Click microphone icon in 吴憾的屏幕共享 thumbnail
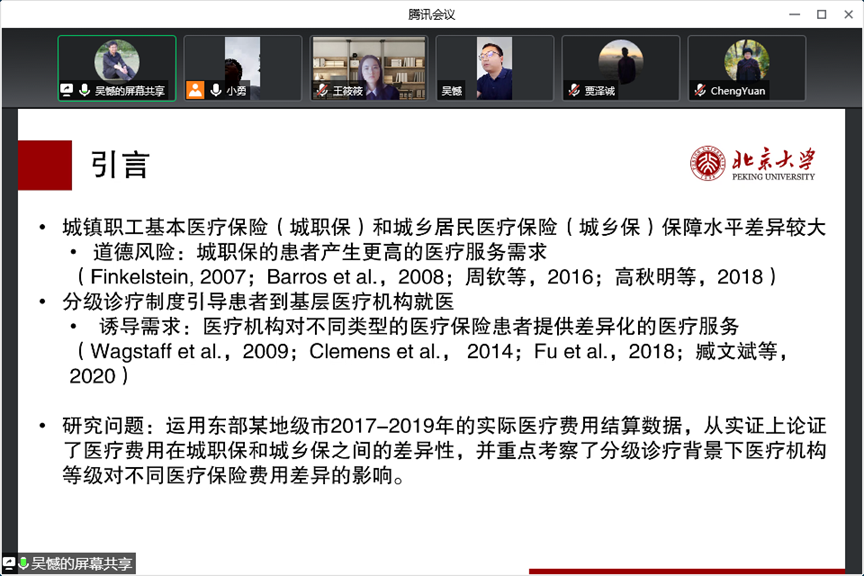The width and height of the screenshot is (864, 576). tap(85, 90)
